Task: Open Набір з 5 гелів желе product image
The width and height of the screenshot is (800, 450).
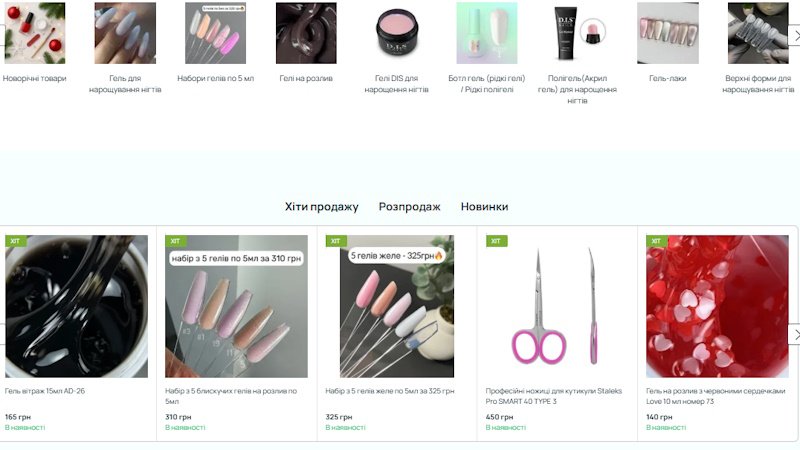Action: coord(396,306)
